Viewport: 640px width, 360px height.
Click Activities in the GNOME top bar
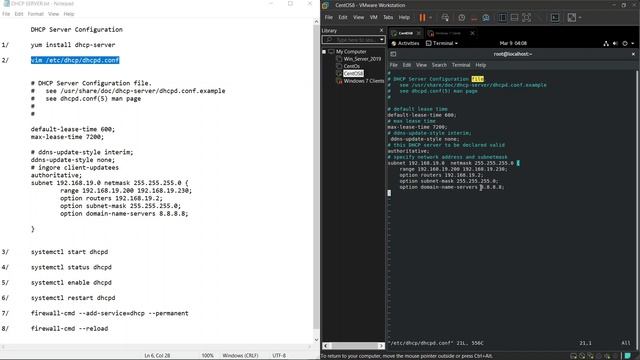(405, 43)
